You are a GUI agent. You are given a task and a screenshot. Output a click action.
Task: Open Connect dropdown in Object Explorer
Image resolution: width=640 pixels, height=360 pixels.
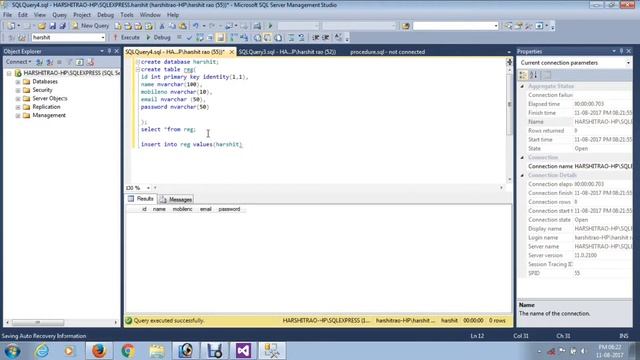18,62
